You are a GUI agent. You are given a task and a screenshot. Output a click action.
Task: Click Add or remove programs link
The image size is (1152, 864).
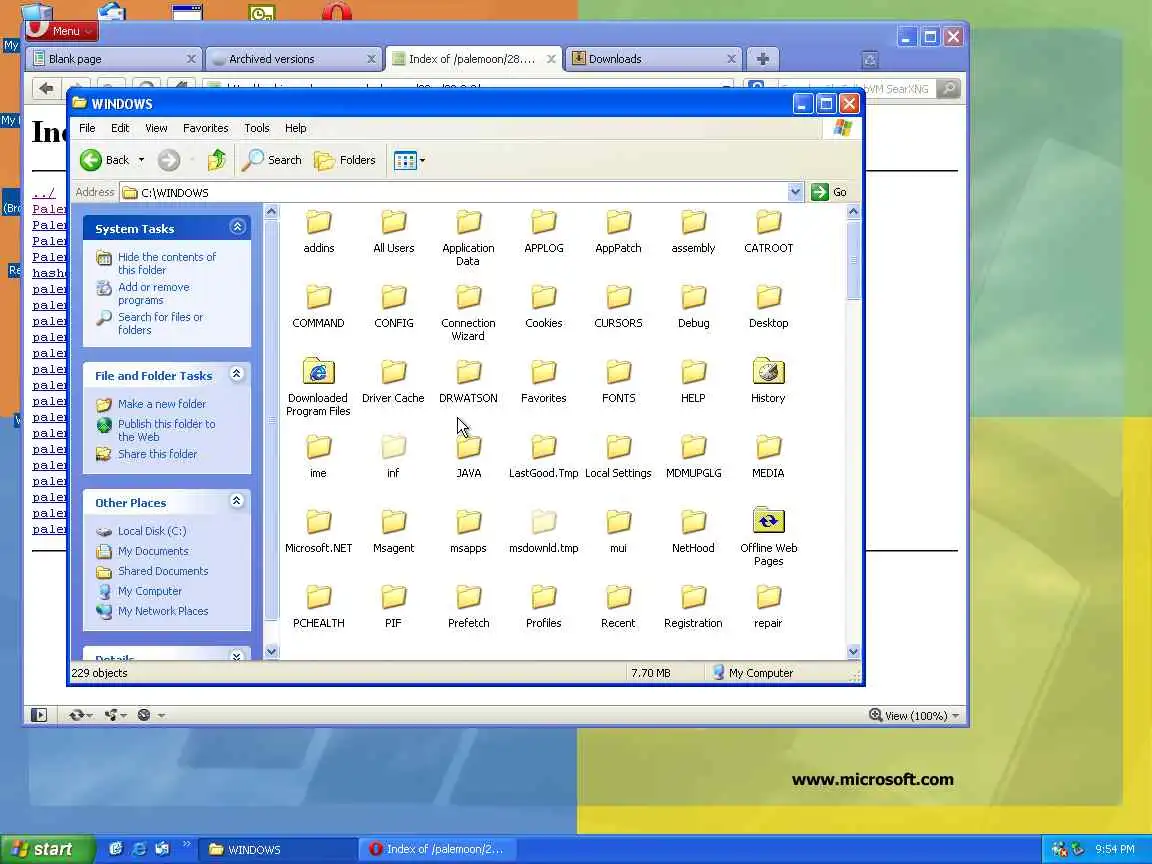[x=154, y=293]
